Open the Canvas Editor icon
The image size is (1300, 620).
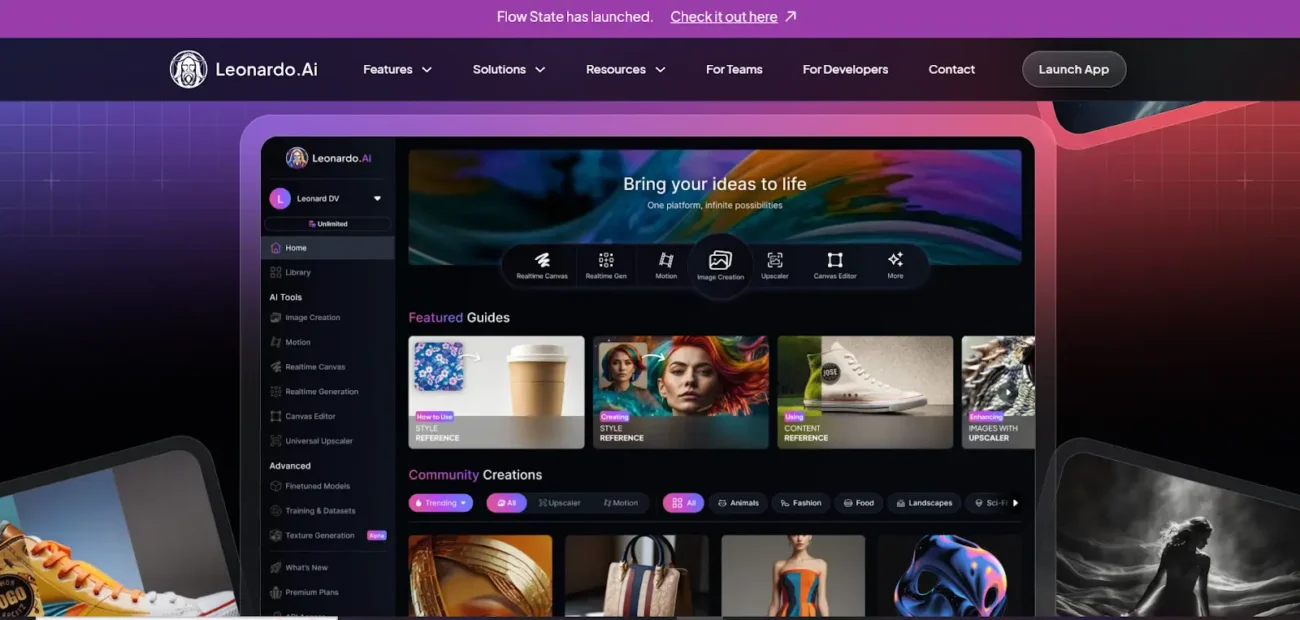[x=835, y=261]
